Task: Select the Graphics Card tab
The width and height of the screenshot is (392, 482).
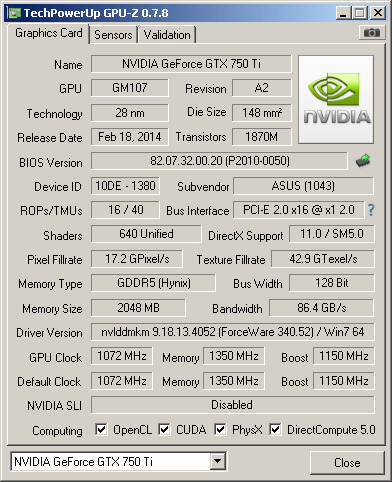Action: [x=49, y=33]
